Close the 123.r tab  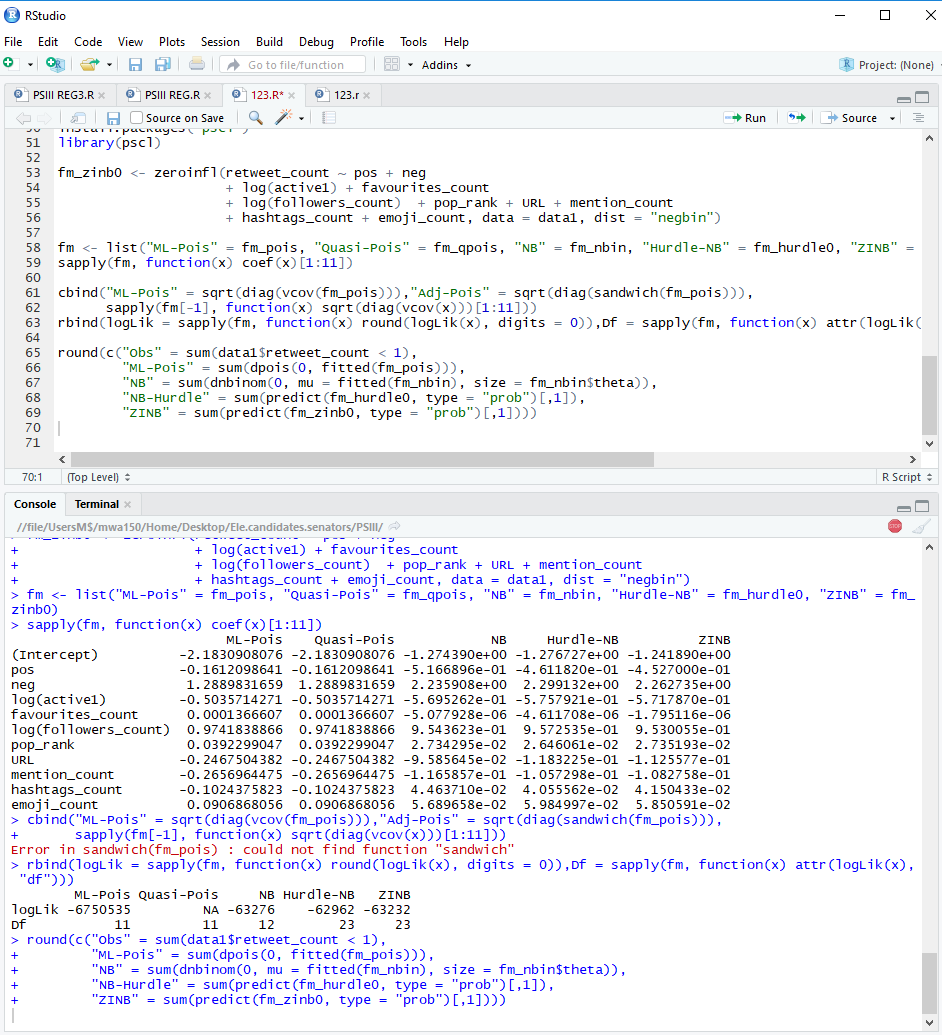tap(366, 96)
